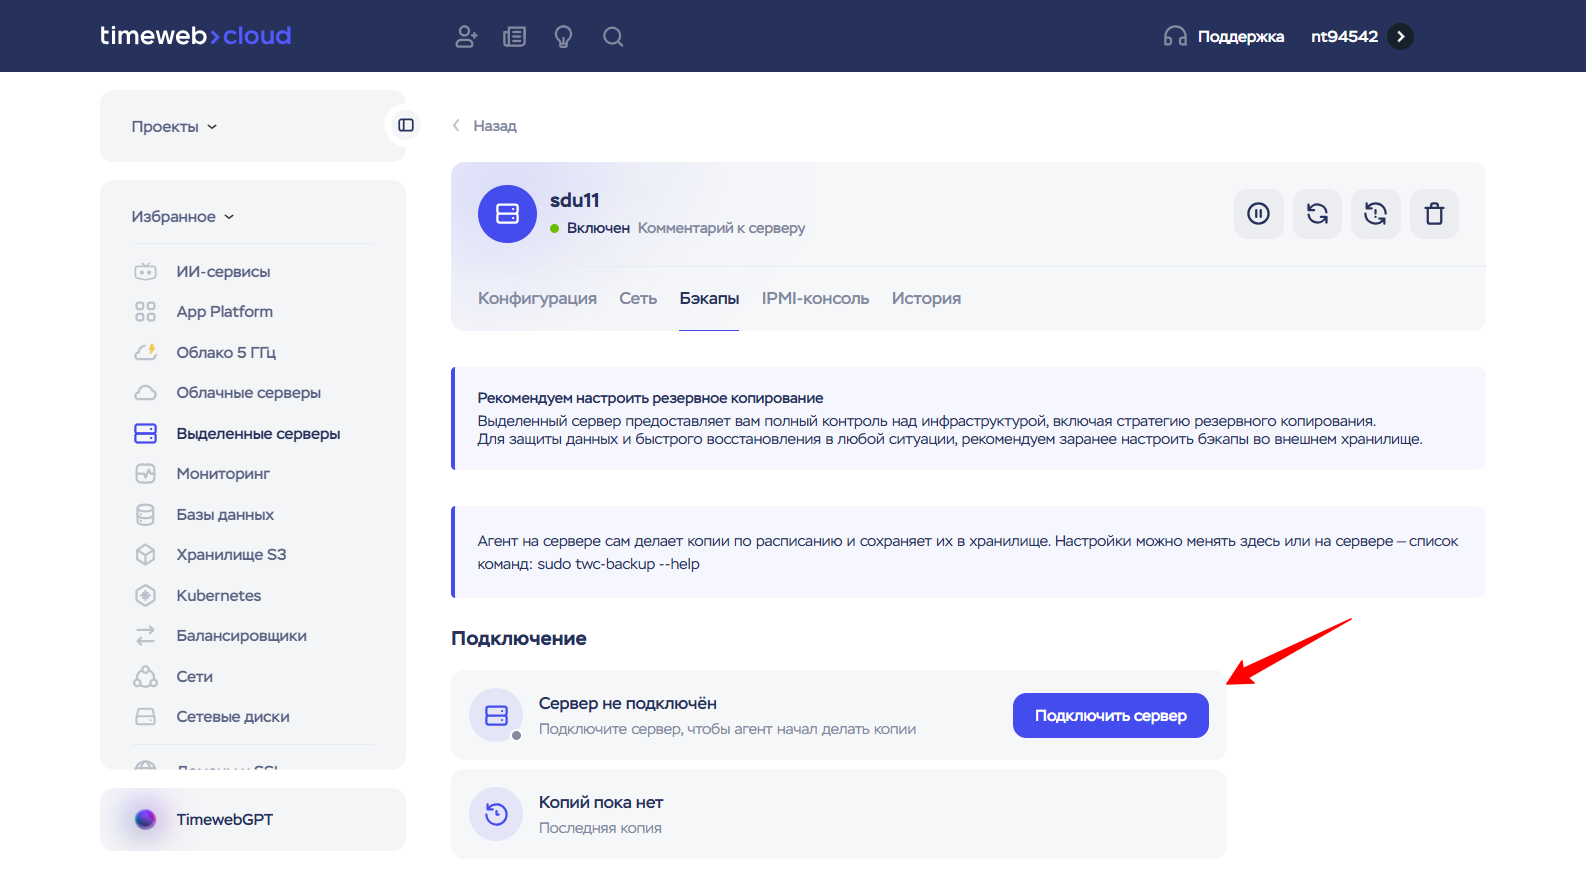
Task: Edit Комментарий к серверу field
Action: (721, 228)
